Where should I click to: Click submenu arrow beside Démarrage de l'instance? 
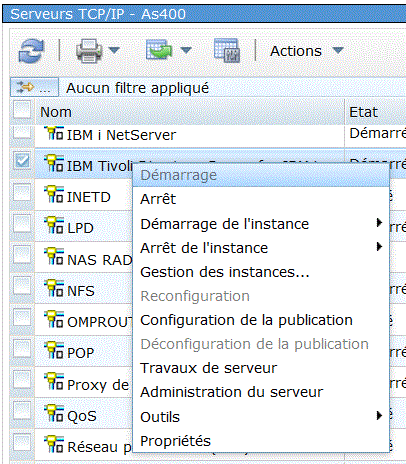379,222
